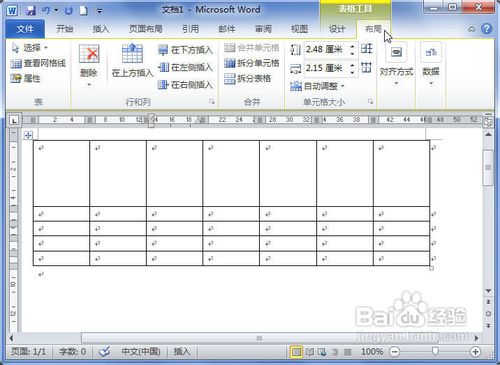
Task: Click the 删除 delete icon with red X
Action: (89, 54)
